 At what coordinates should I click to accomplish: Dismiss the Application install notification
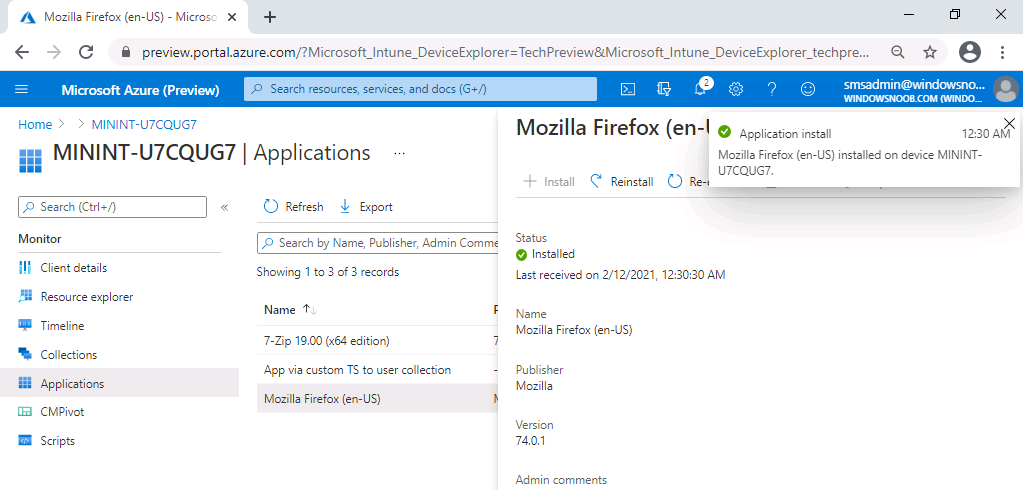(x=1009, y=123)
